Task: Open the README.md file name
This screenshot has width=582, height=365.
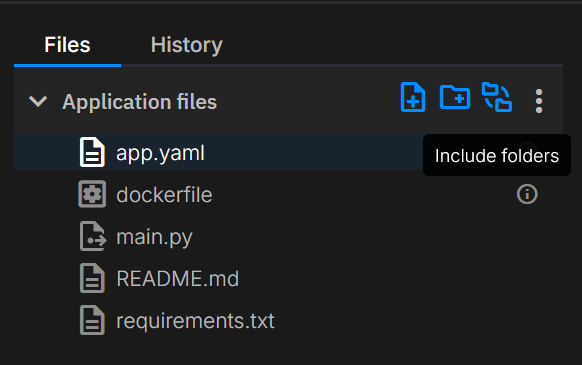Action: tap(178, 278)
